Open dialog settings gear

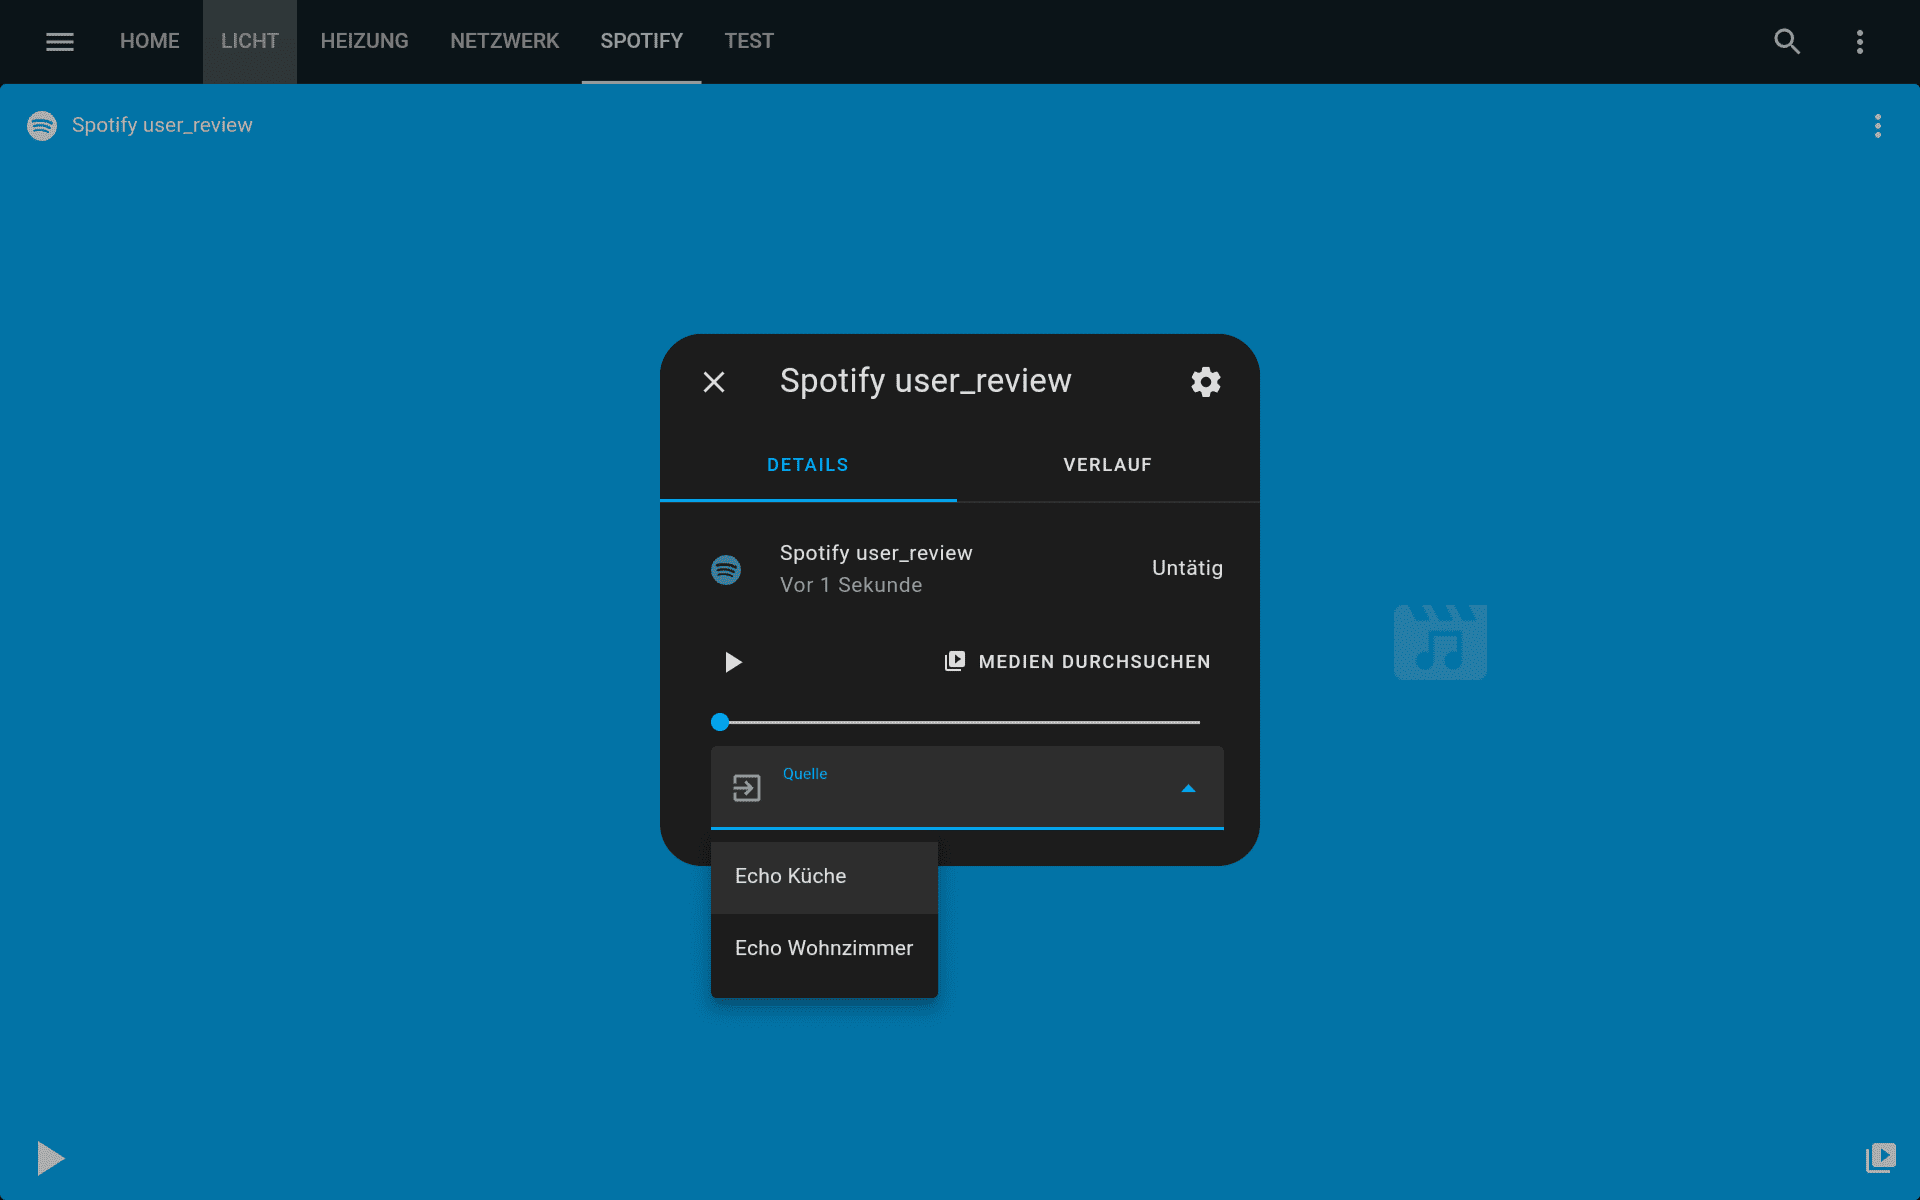(x=1206, y=382)
